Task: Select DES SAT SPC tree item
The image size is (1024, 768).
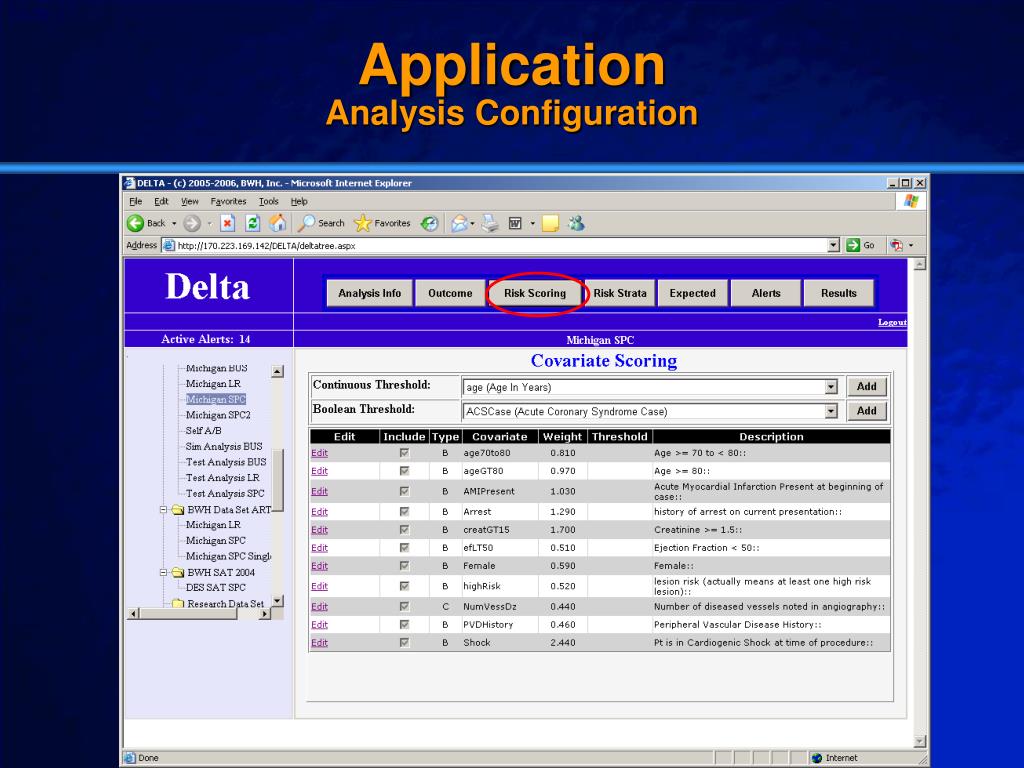Action: tap(216, 588)
